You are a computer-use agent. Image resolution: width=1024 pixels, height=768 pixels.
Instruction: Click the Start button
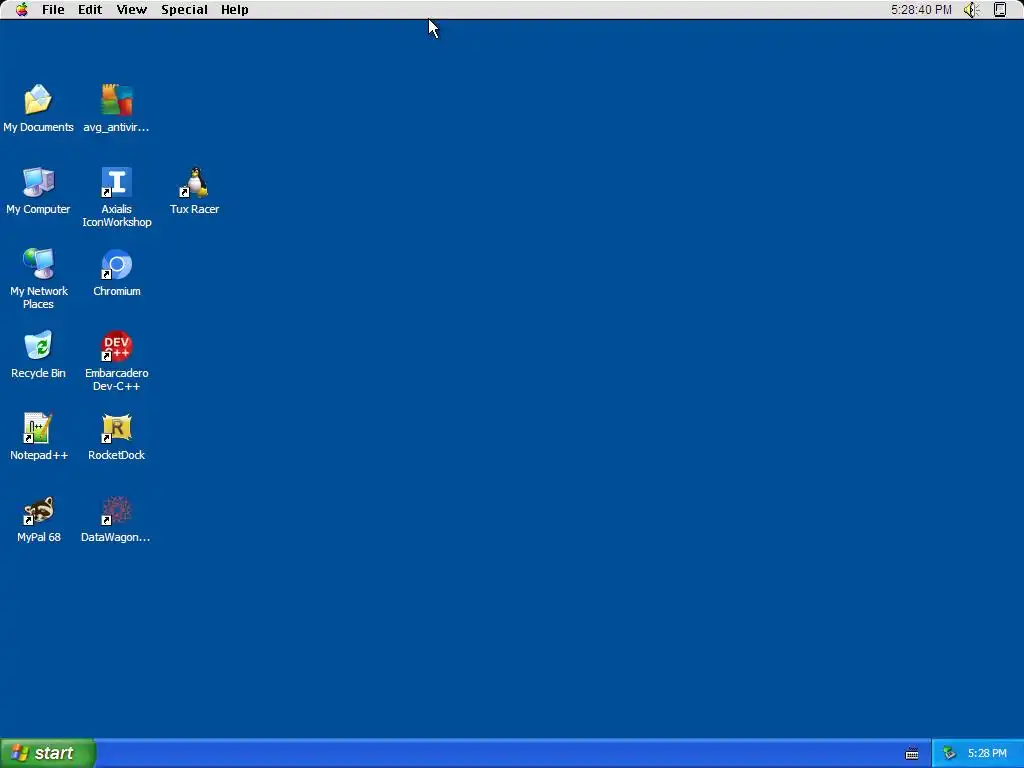pyautogui.click(x=48, y=754)
